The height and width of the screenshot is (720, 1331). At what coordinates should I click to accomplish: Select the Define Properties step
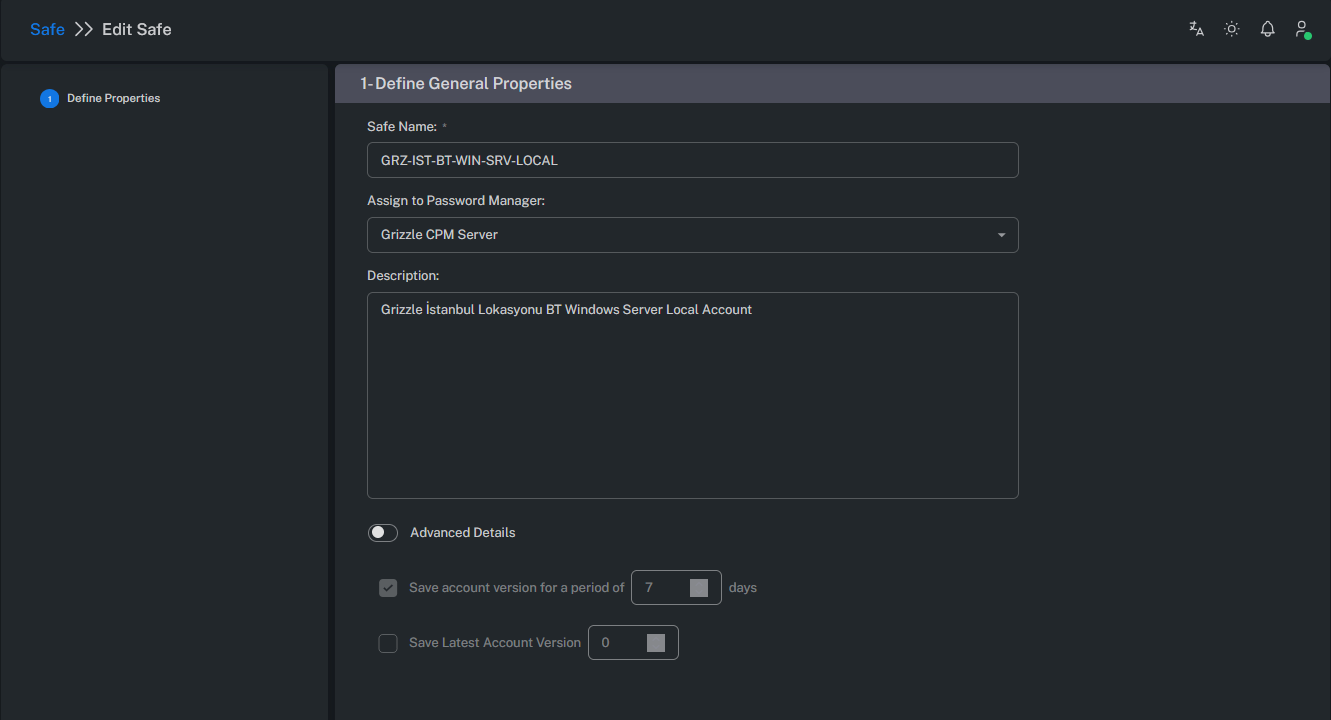pos(113,99)
